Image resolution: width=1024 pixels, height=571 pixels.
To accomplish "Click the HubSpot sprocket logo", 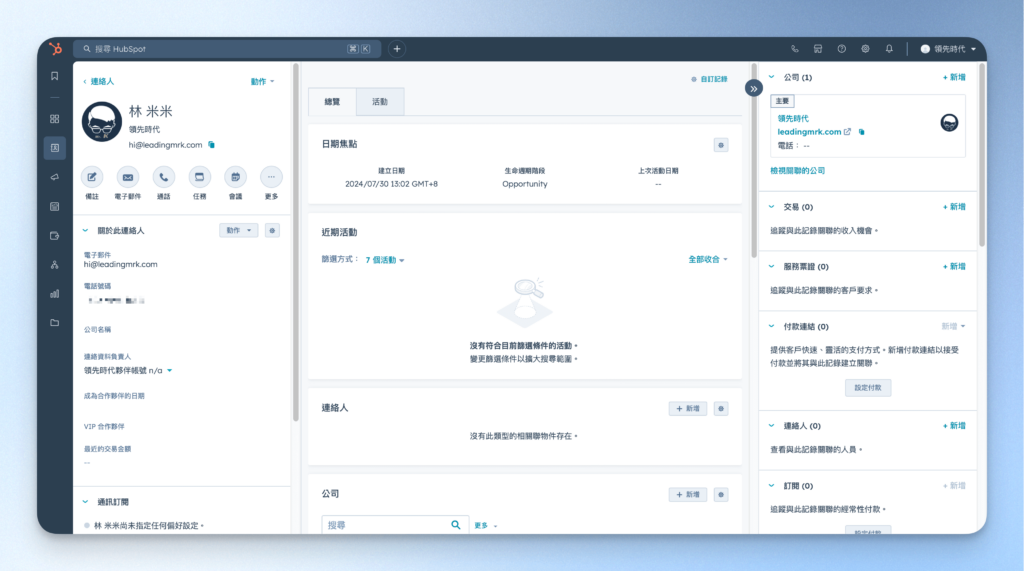I will click(56, 48).
